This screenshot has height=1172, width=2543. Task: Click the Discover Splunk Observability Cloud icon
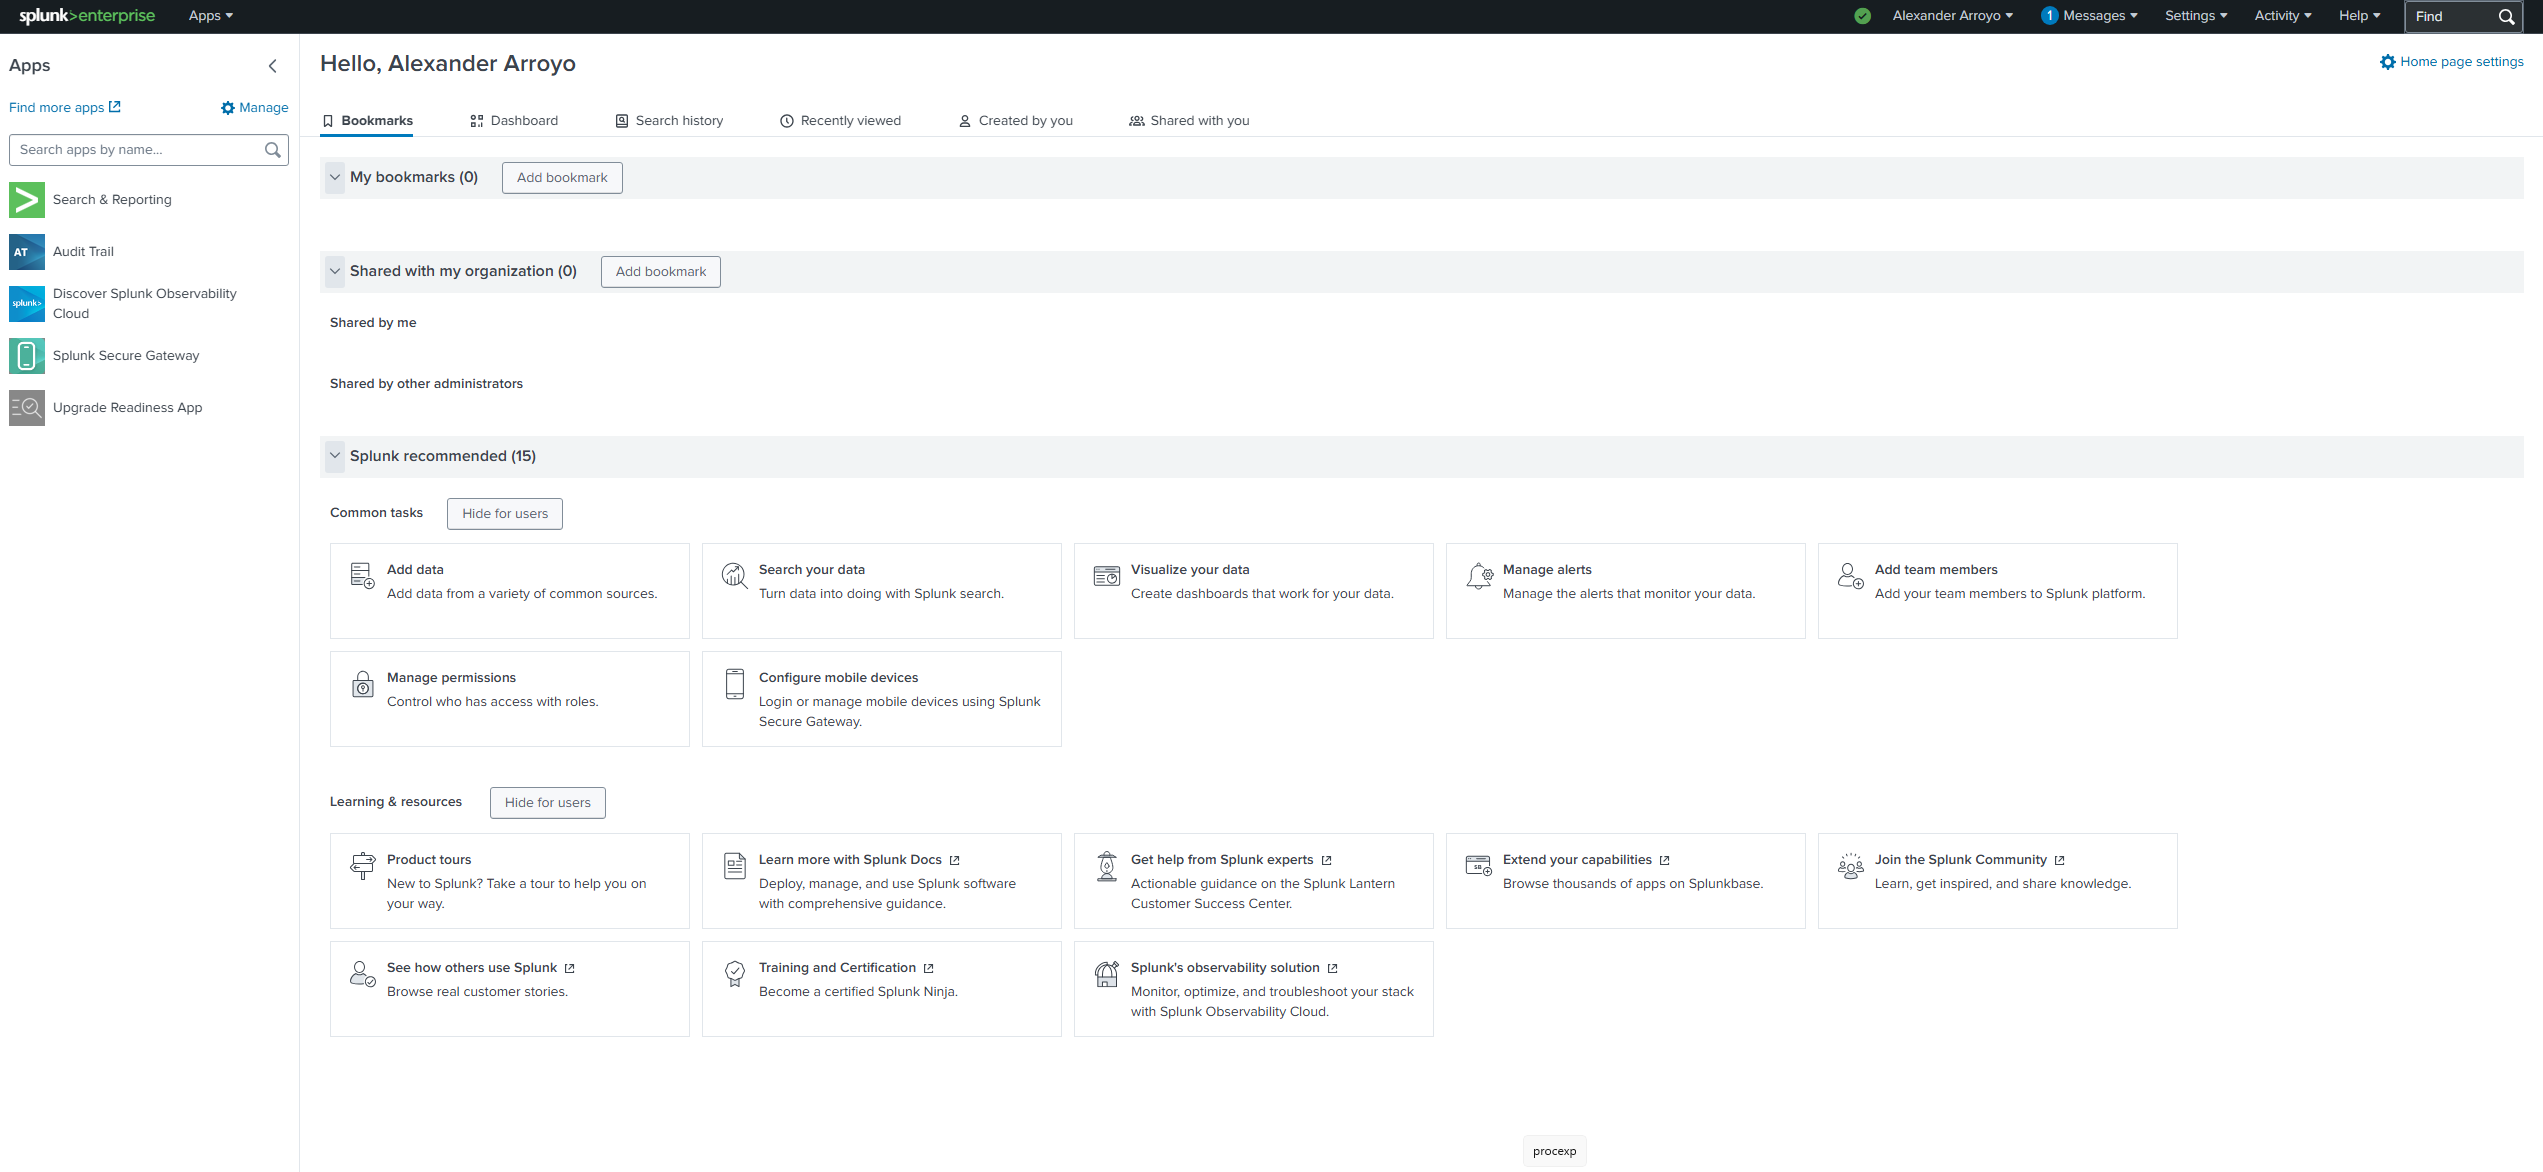[x=27, y=304]
